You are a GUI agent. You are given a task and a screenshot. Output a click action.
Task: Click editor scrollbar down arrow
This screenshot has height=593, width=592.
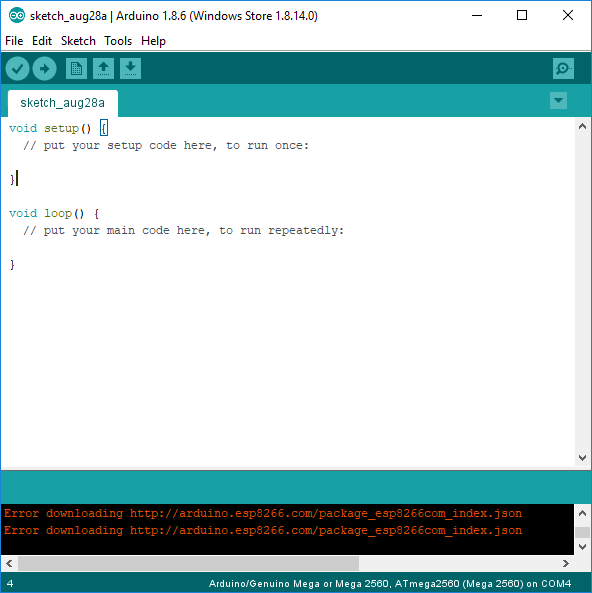[x=583, y=458]
